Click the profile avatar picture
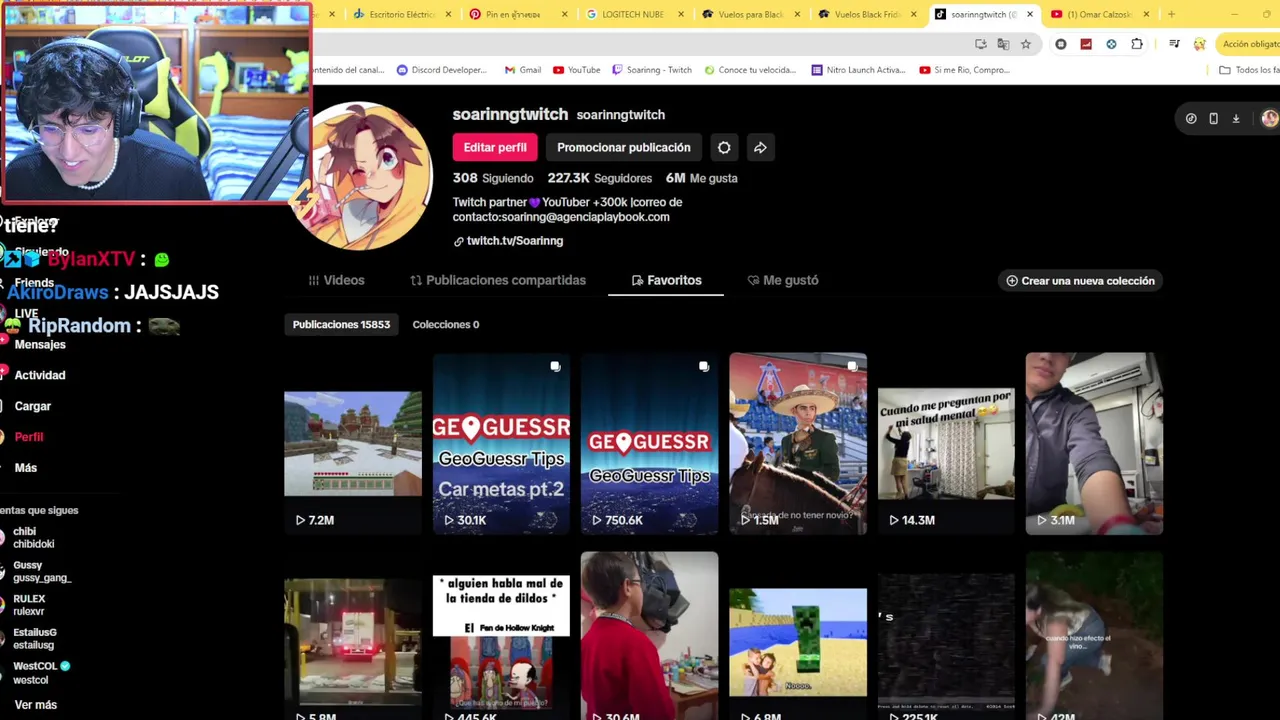The width and height of the screenshot is (1280, 720). [x=366, y=176]
